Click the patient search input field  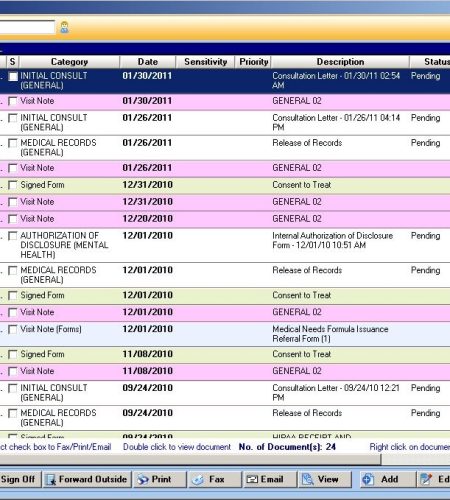click(27, 27)
